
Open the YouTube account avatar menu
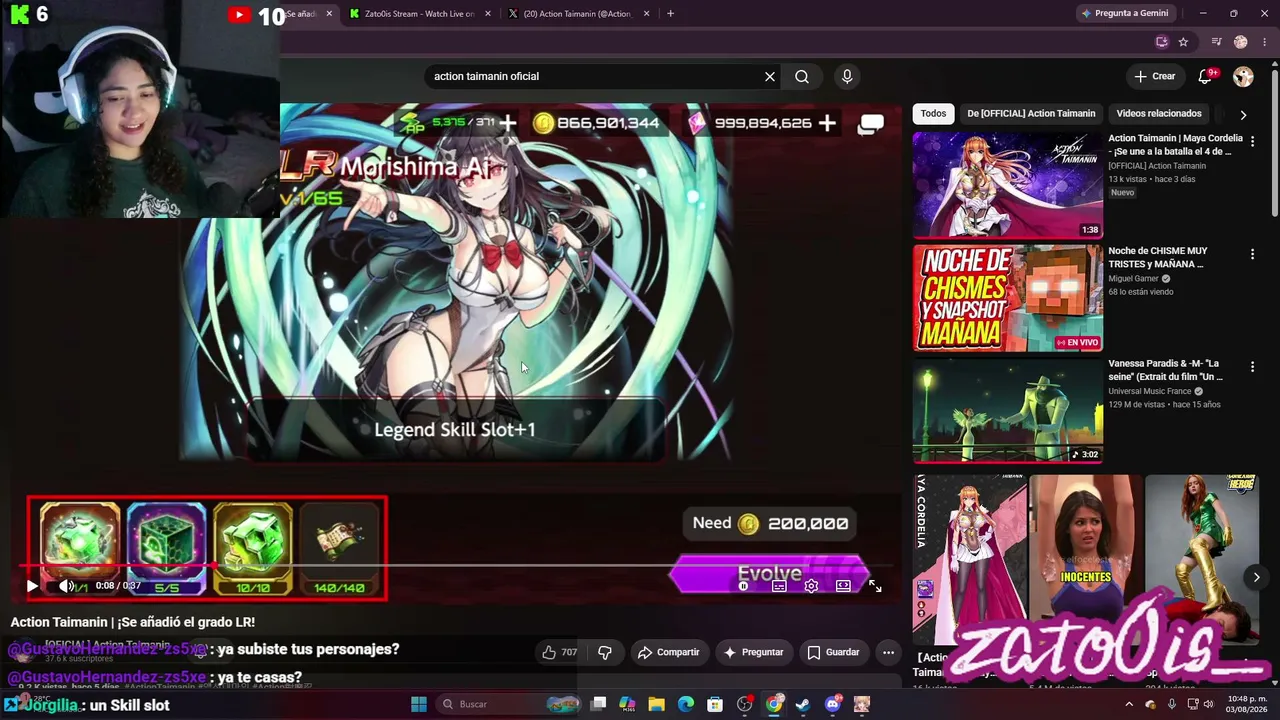[x=1243, y=76]
